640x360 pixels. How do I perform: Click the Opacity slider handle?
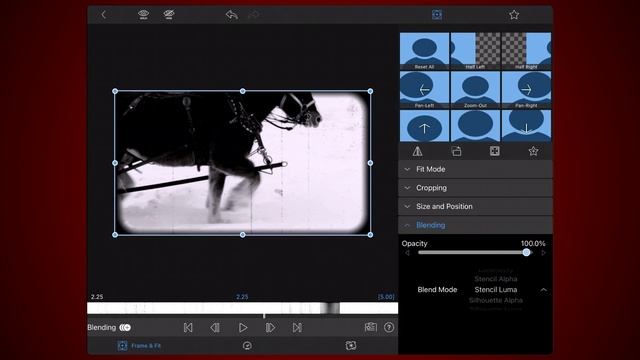[527, 252]
